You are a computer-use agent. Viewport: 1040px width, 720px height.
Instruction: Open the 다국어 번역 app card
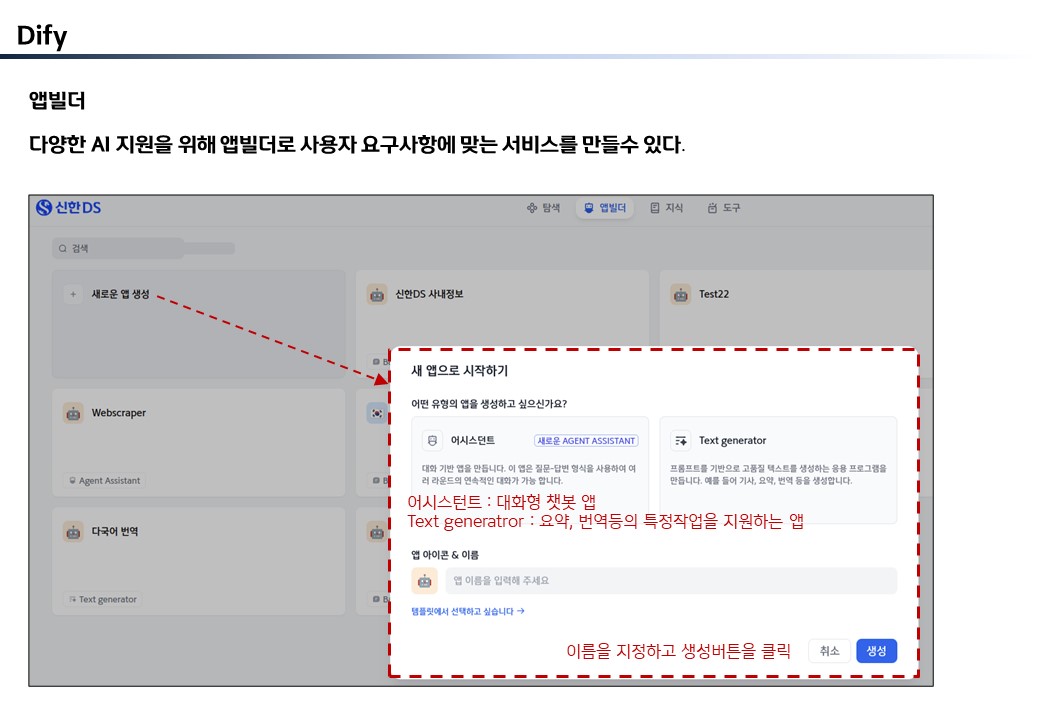[x=199, y=562]
